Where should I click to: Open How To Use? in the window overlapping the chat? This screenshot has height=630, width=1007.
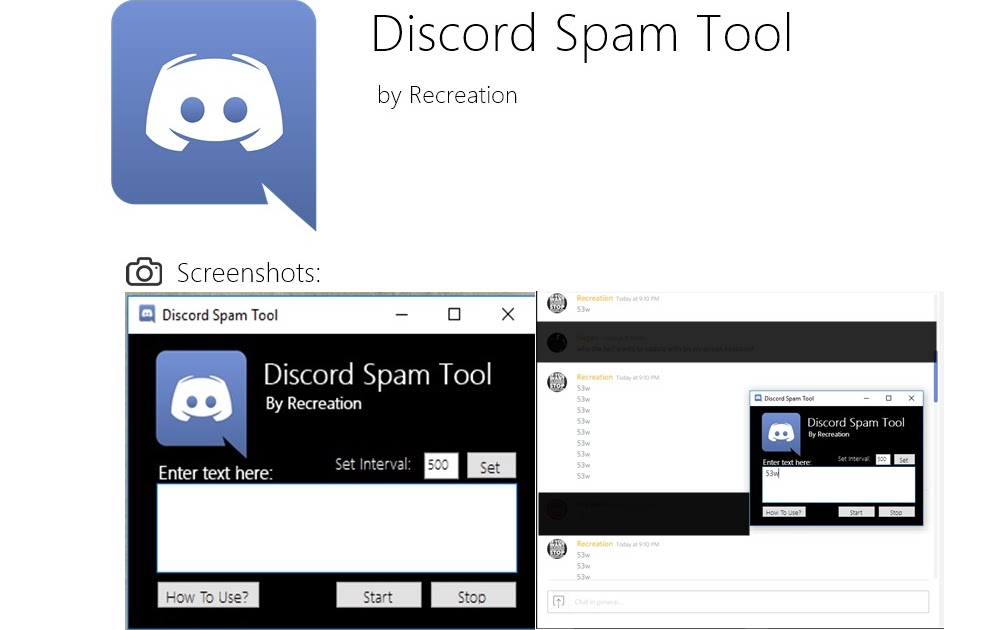coord(784,512)
